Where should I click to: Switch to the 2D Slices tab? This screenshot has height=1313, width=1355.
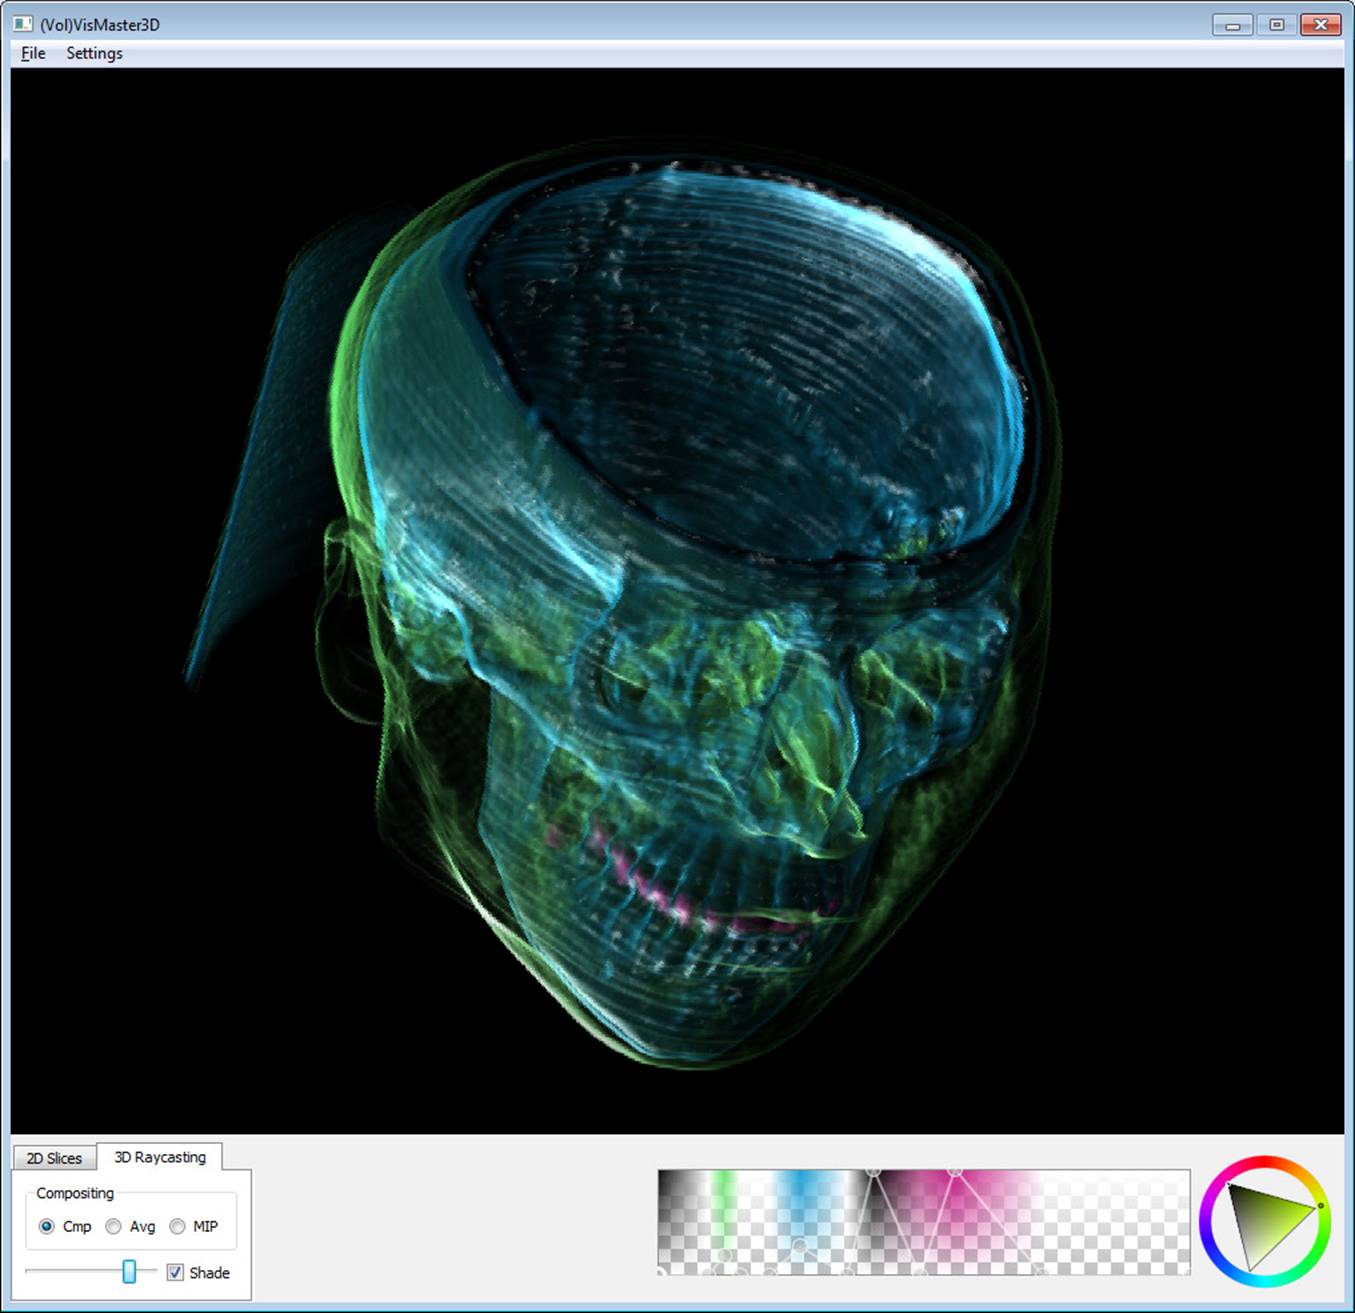click(54, 1157)
